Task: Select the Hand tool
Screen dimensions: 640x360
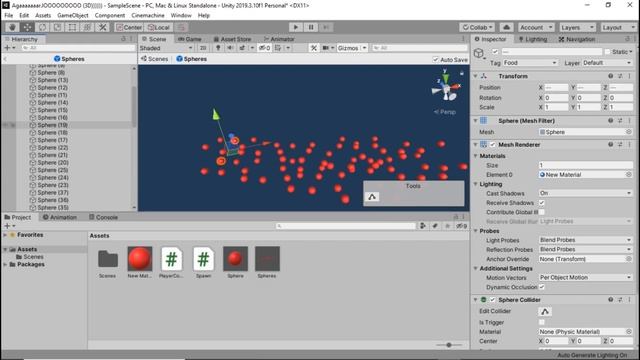Action: 12,27
